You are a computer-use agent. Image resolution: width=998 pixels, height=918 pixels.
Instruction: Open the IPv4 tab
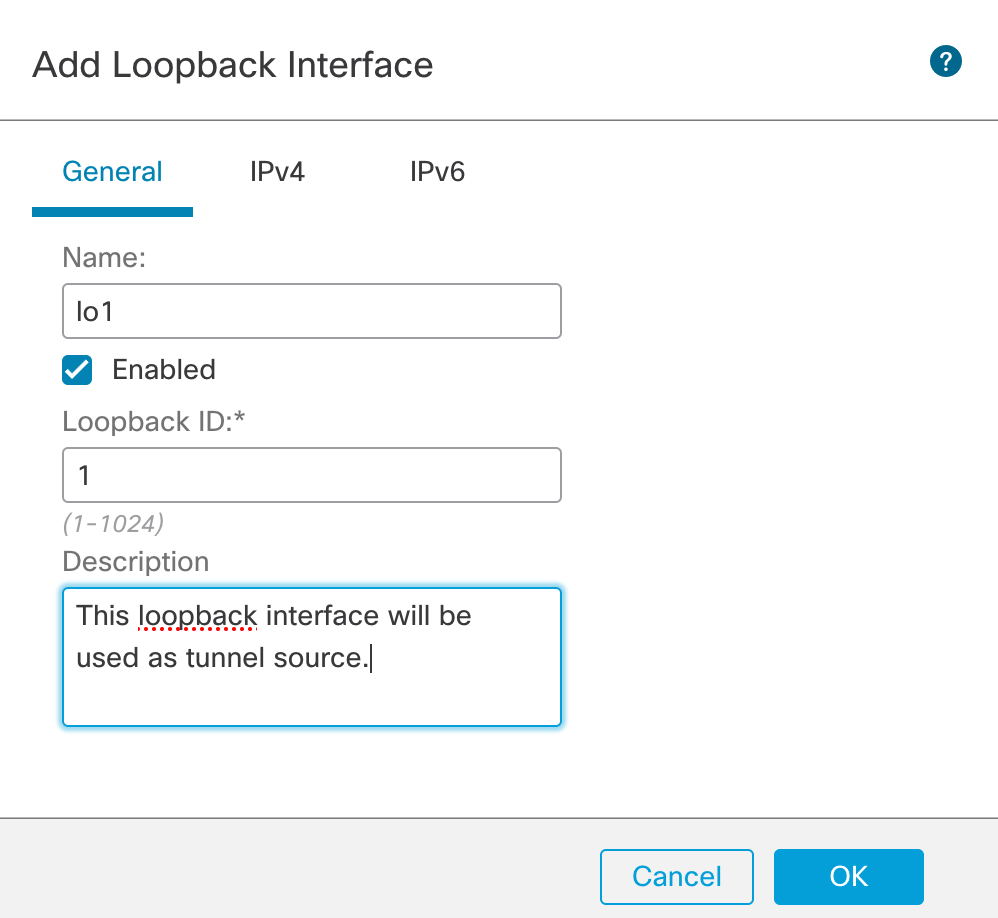[x=277, y=172]
